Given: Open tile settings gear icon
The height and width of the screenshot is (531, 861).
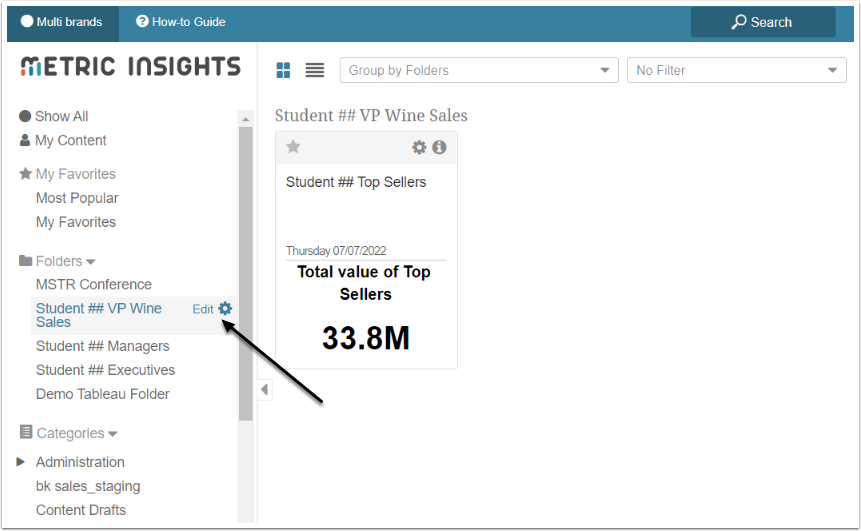Looking at the screenshot, I should (x=420, y=147).
